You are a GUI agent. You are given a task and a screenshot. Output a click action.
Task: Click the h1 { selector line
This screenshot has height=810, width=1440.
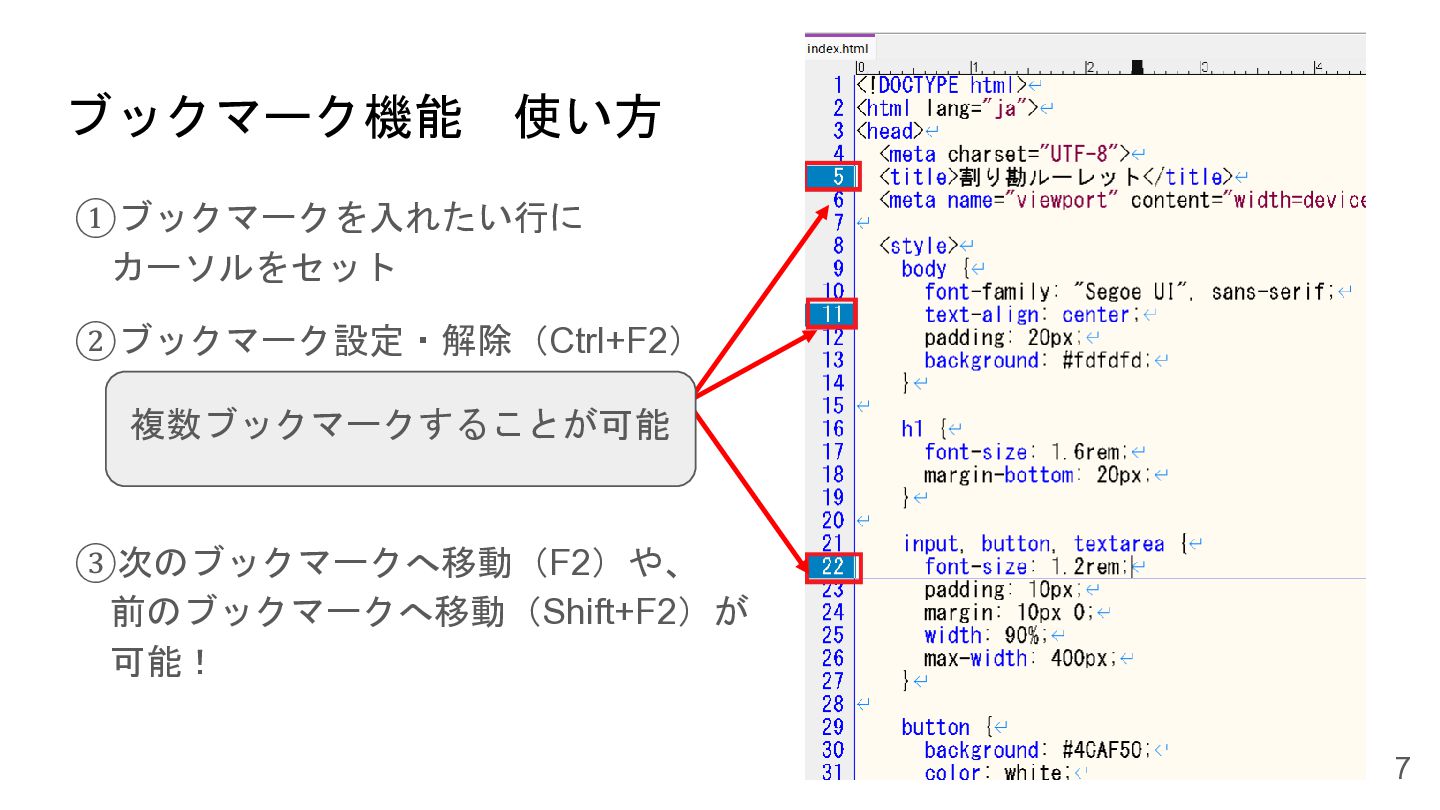[x=930, y=429]
